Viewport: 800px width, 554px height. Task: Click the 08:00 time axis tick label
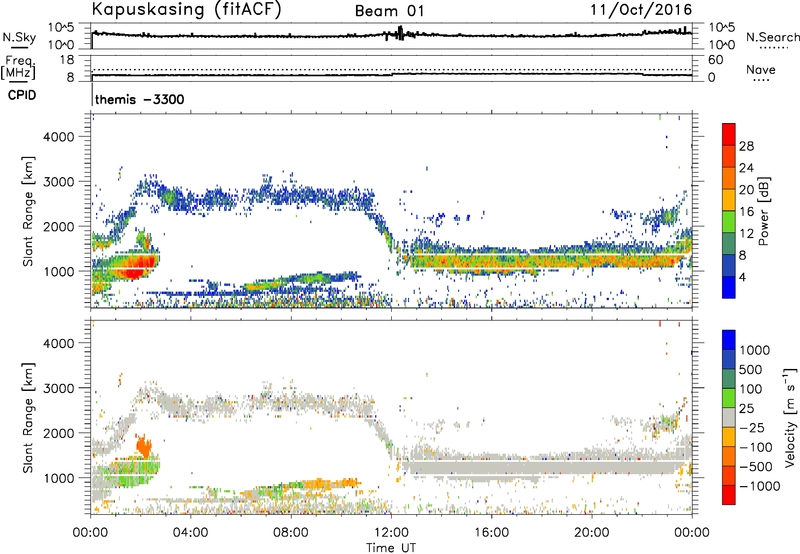point(291,533)
